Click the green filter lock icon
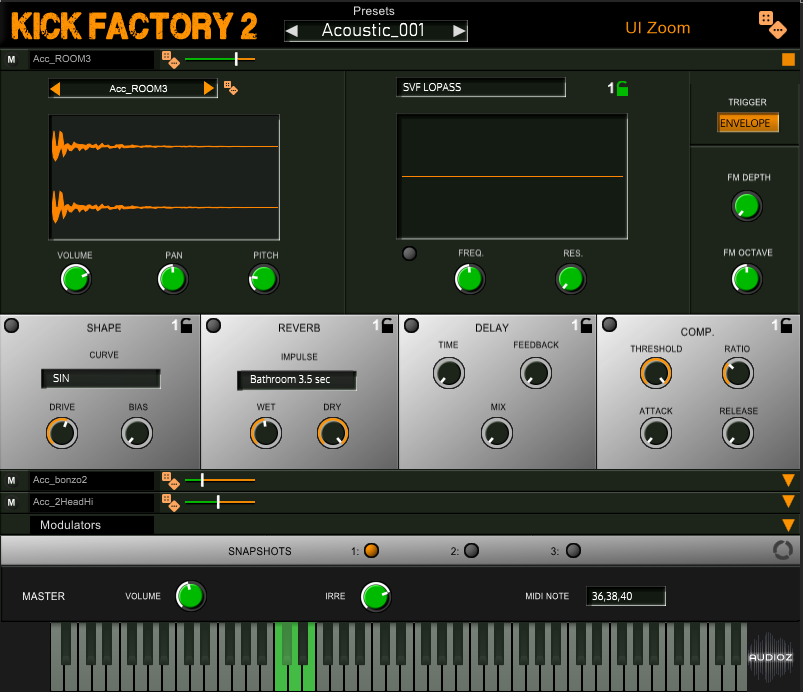Screen dimensions: 803x692 coord(622,88)
